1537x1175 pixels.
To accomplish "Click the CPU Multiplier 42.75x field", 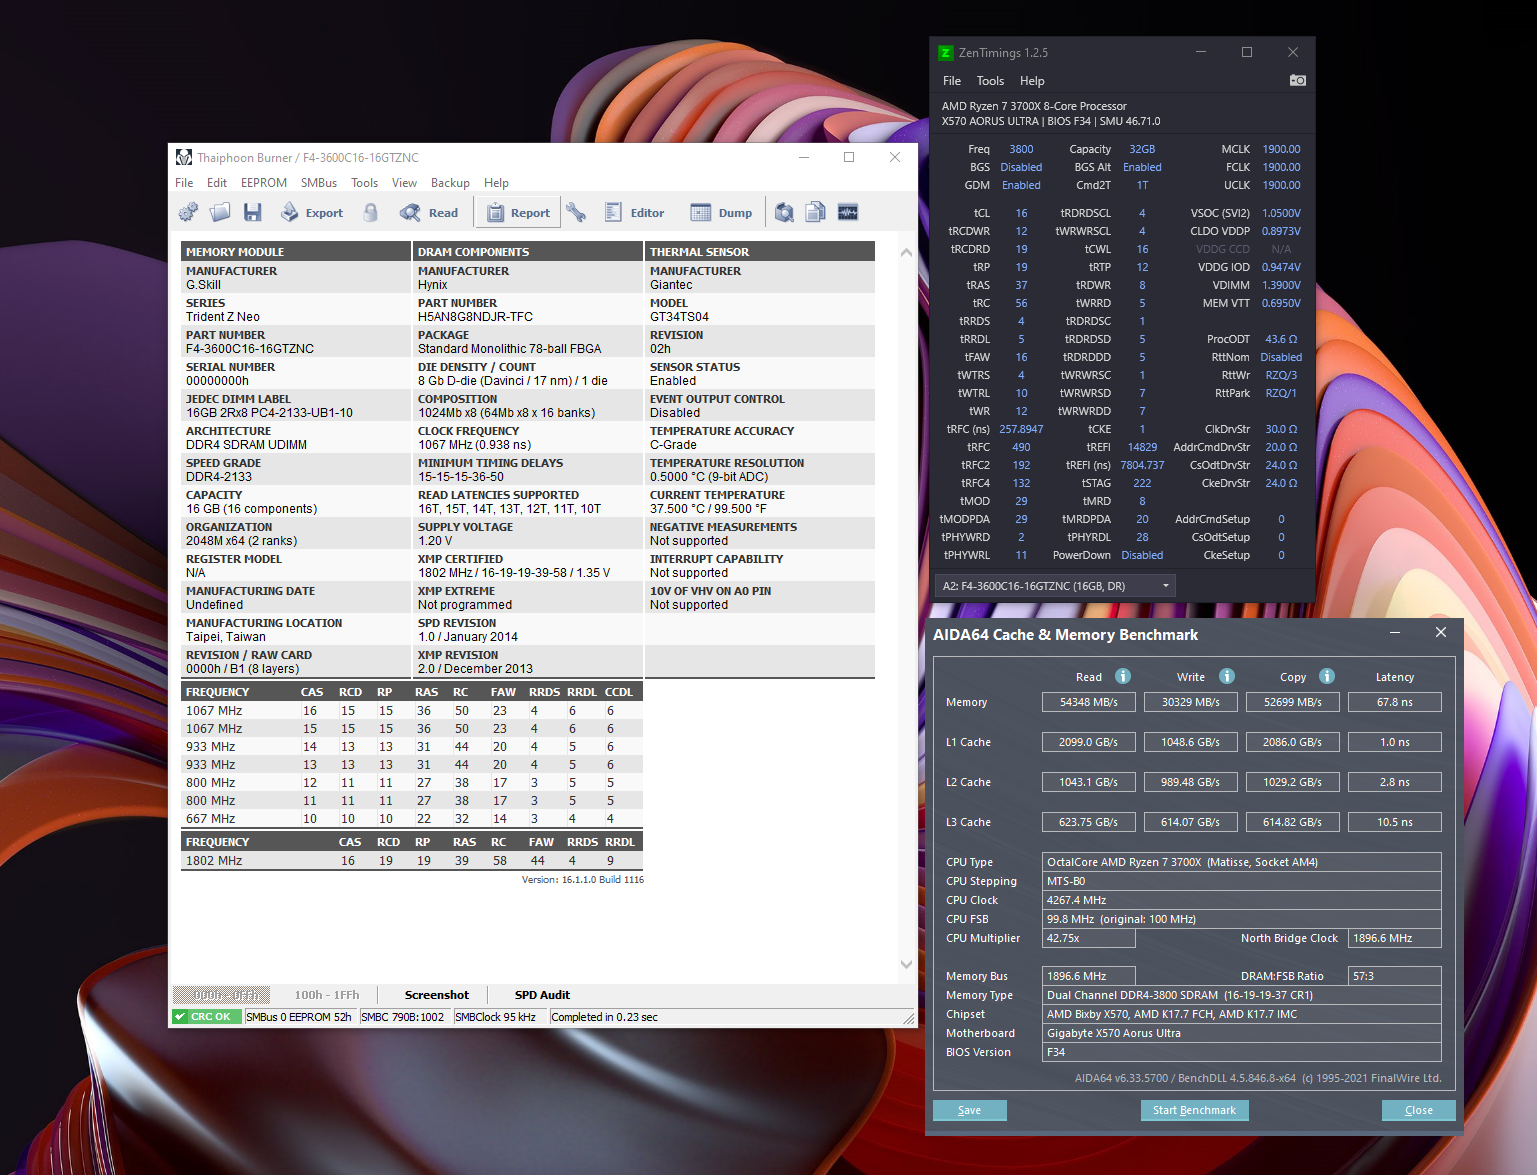I will (1089, 938).
